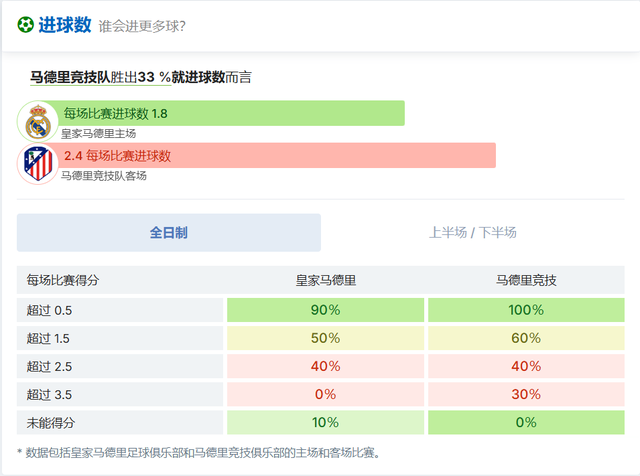Switch to the 上半场 / 下半场 tab
Screen dimensions: 640x476
click(x=473, y=232)
